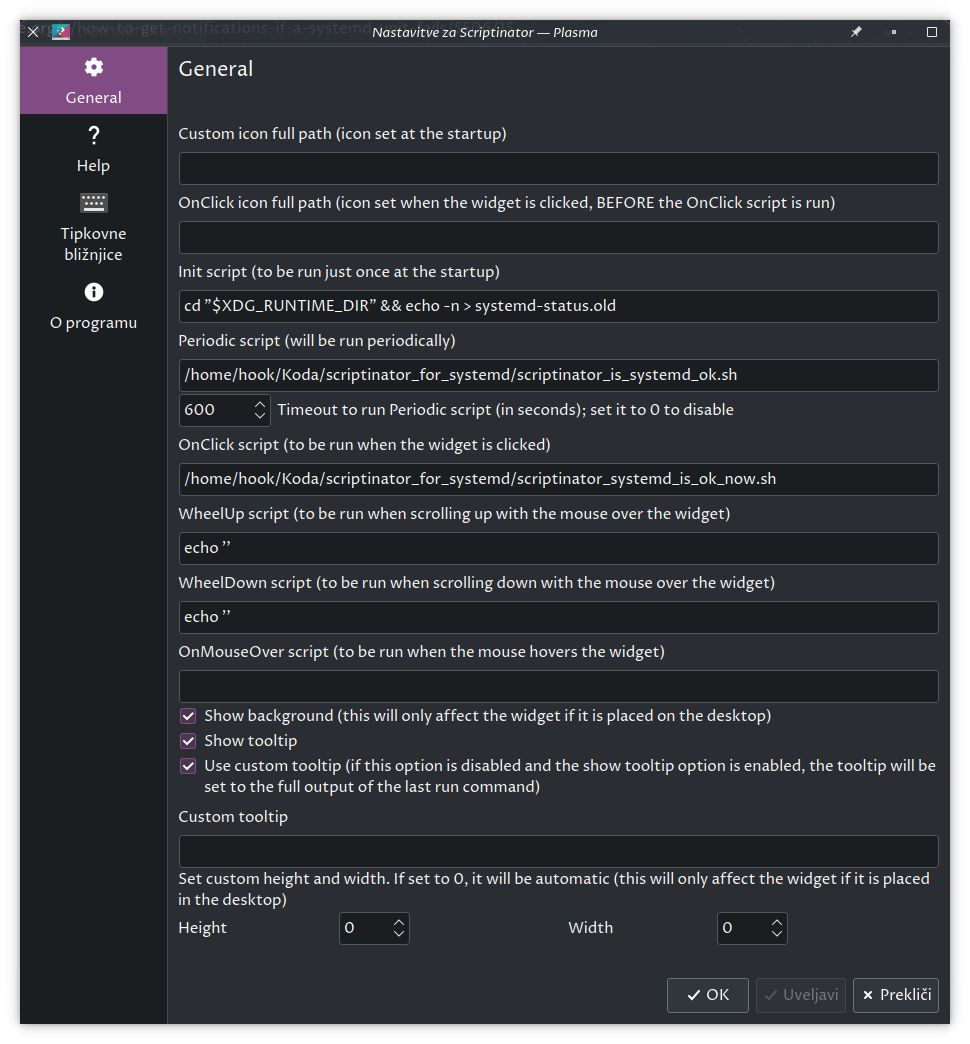Toggle the Show tooltip checkbox
970x1044 pixels.
188,741
